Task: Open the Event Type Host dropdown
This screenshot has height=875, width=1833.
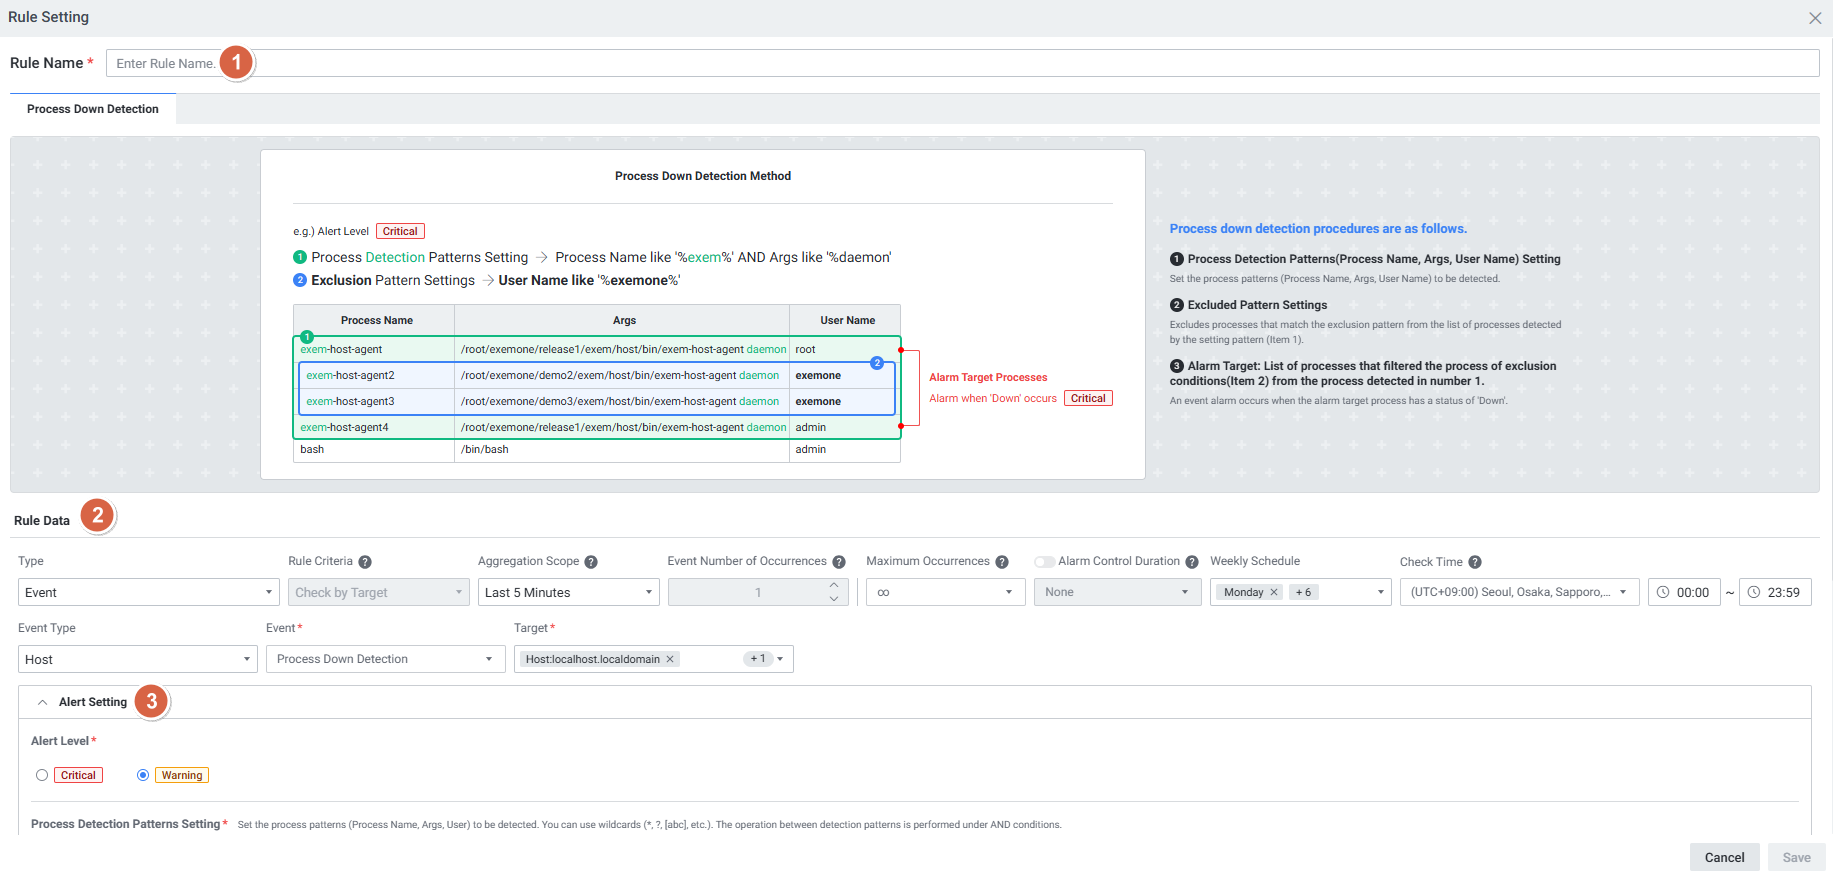Action: point(138,659)
